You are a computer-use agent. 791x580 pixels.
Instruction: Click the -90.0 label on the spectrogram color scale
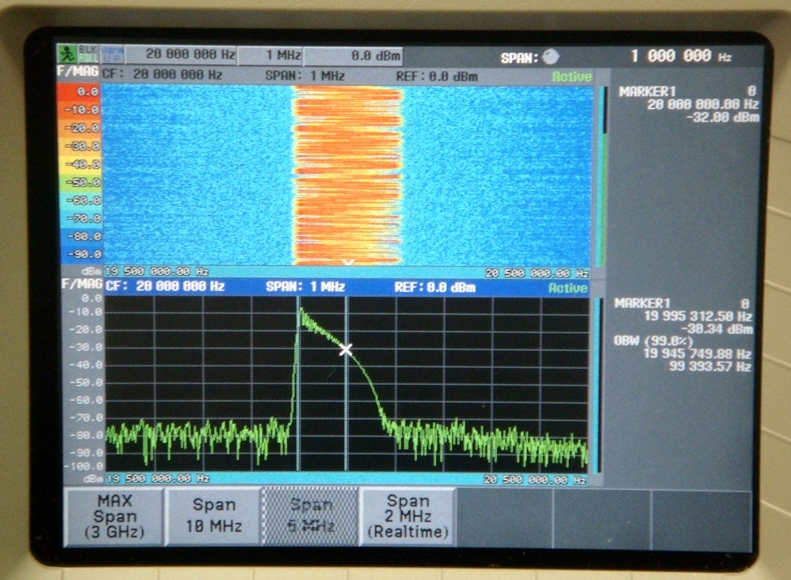click(x=85, y=254)
